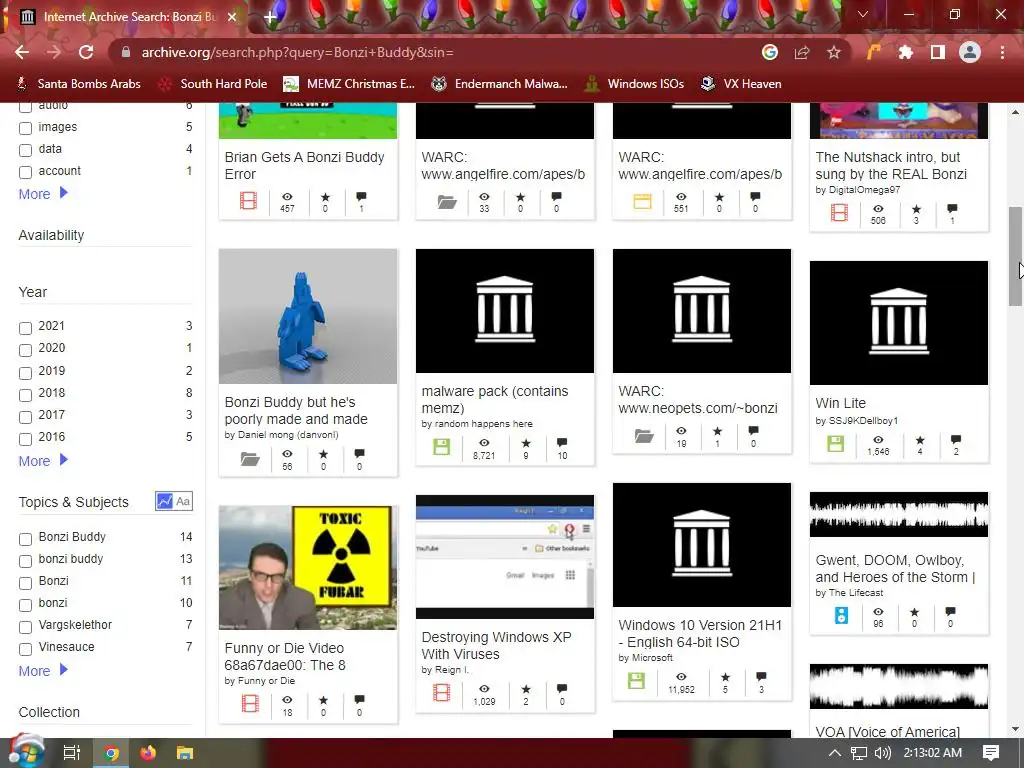Bookmark this page with star icon
This screenshot has width=1024, height=768.
(834, 52)
